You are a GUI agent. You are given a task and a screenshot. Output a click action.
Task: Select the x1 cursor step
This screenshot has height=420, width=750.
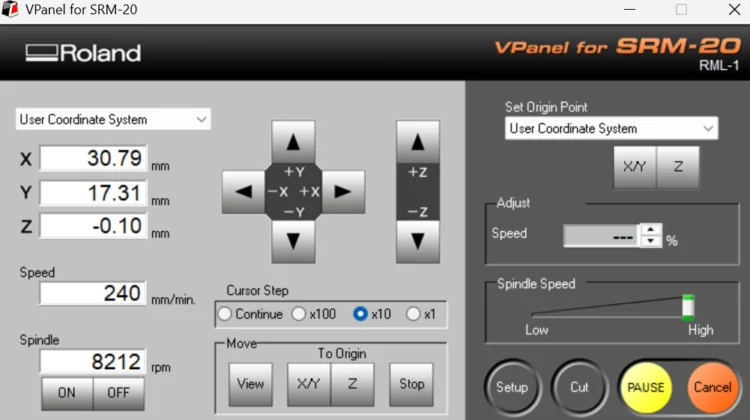click(x=421, y=314)
